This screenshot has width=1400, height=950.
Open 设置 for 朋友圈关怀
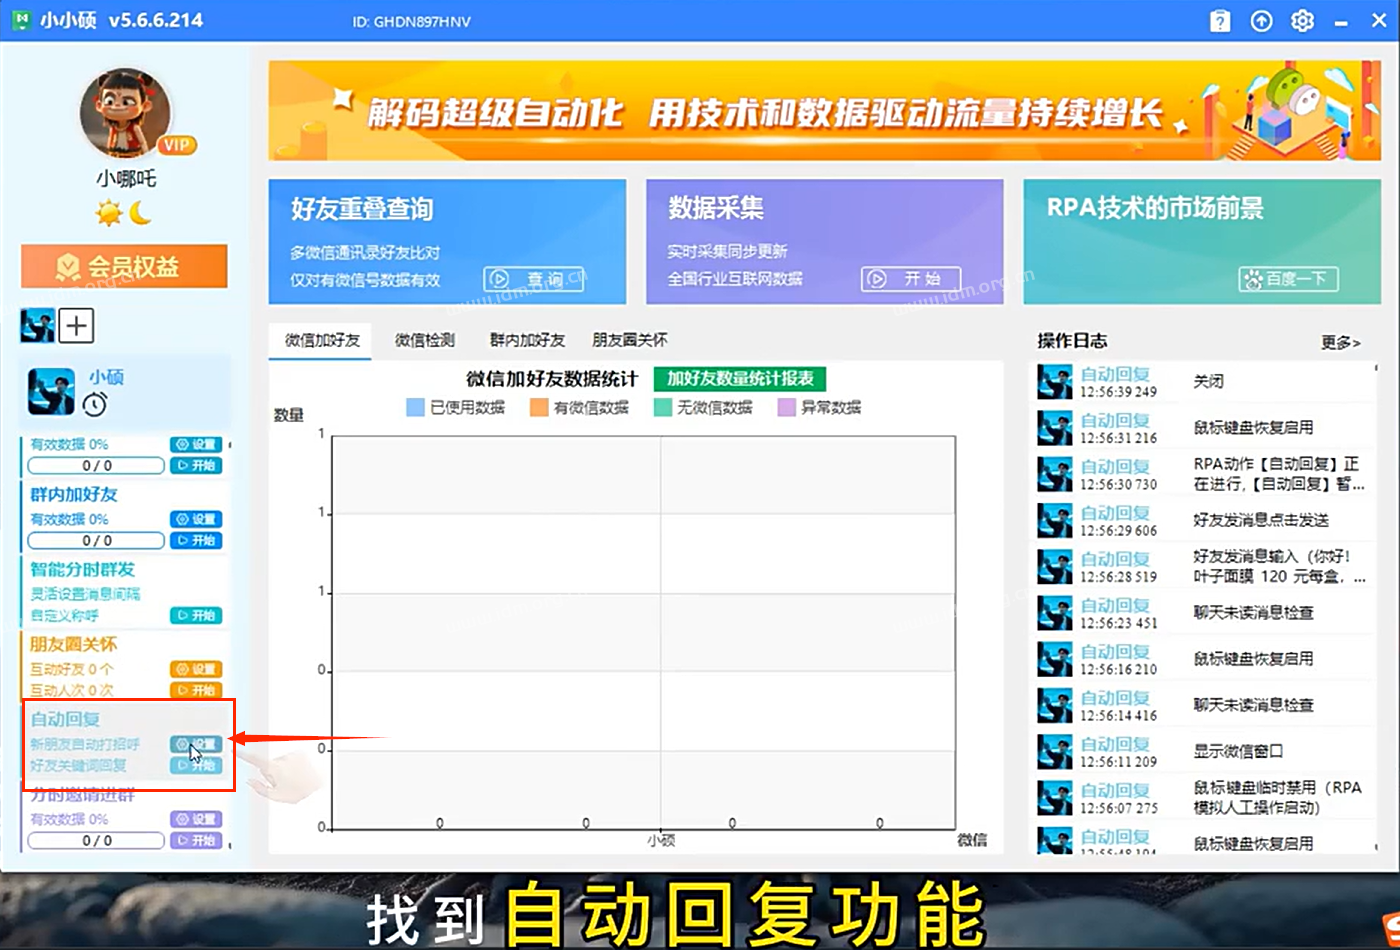pyautogui.click(x=196, y=669)
